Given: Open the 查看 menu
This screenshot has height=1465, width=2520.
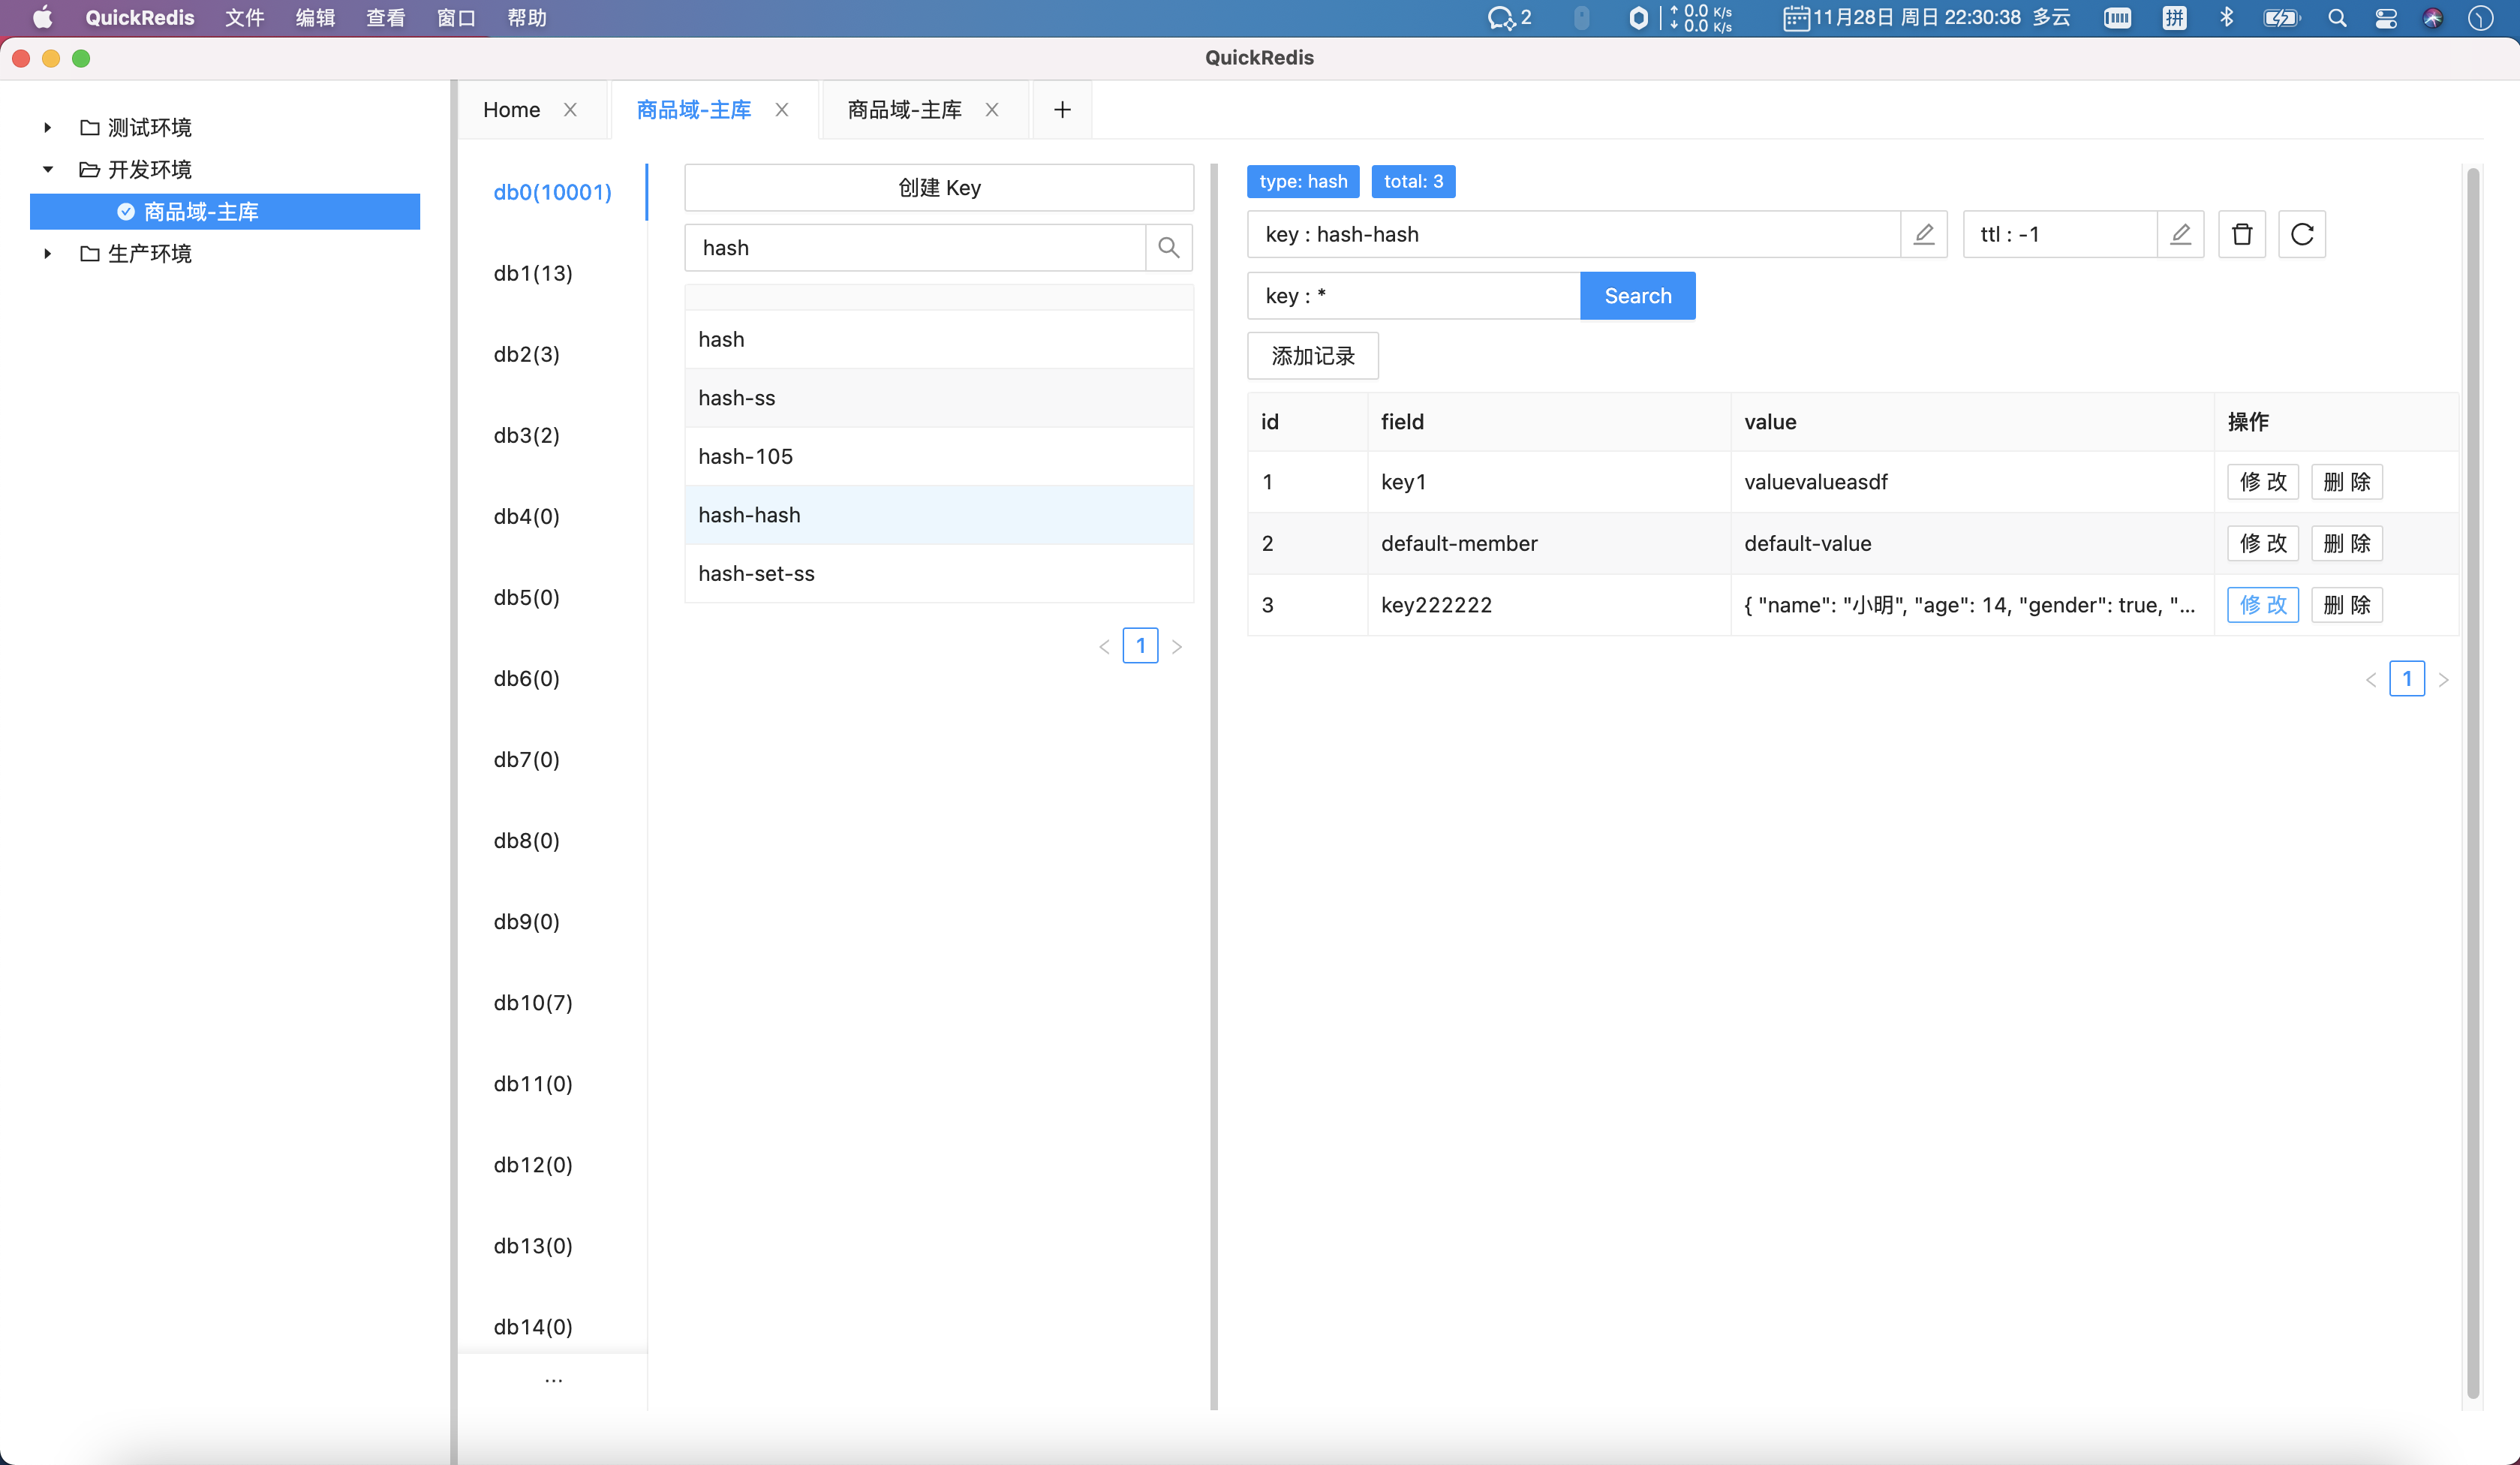Looking at the screenshot, I should pyautogui.click(x=385, y=18).
